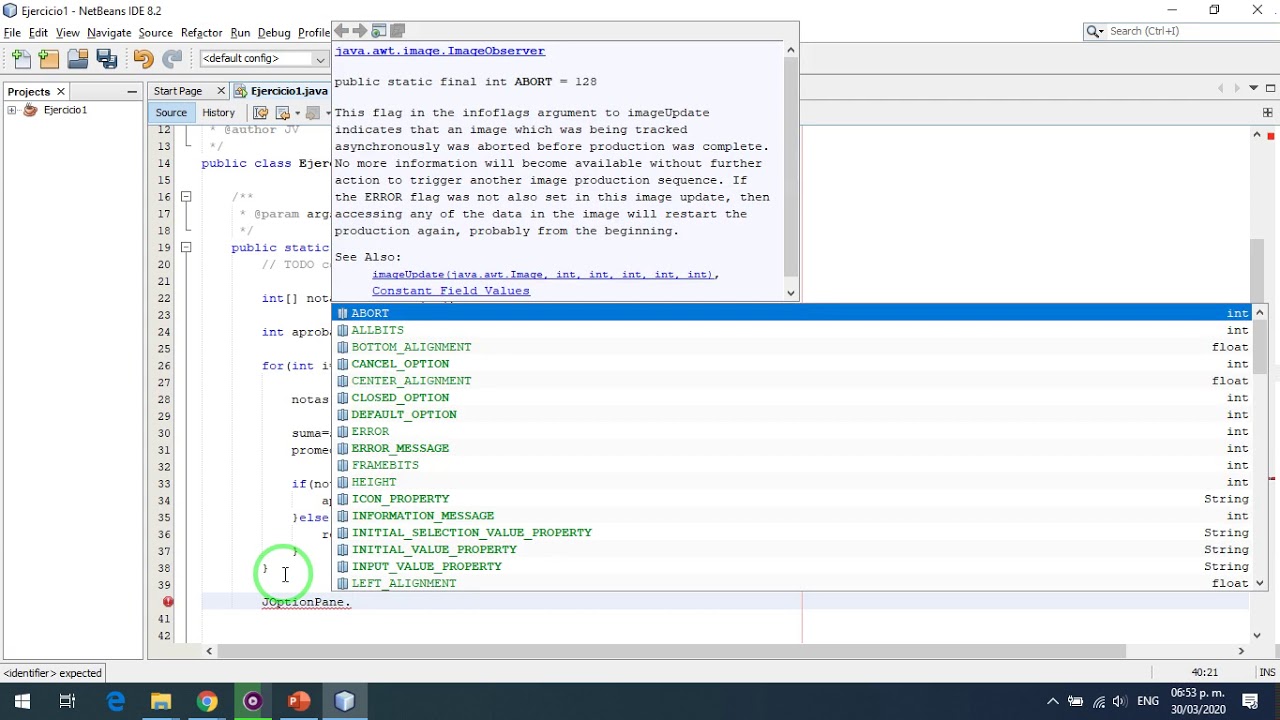Go back in the Javadoc popup
The width and height of the screenshot is (1280, 720).
click(x=341, y=31)
